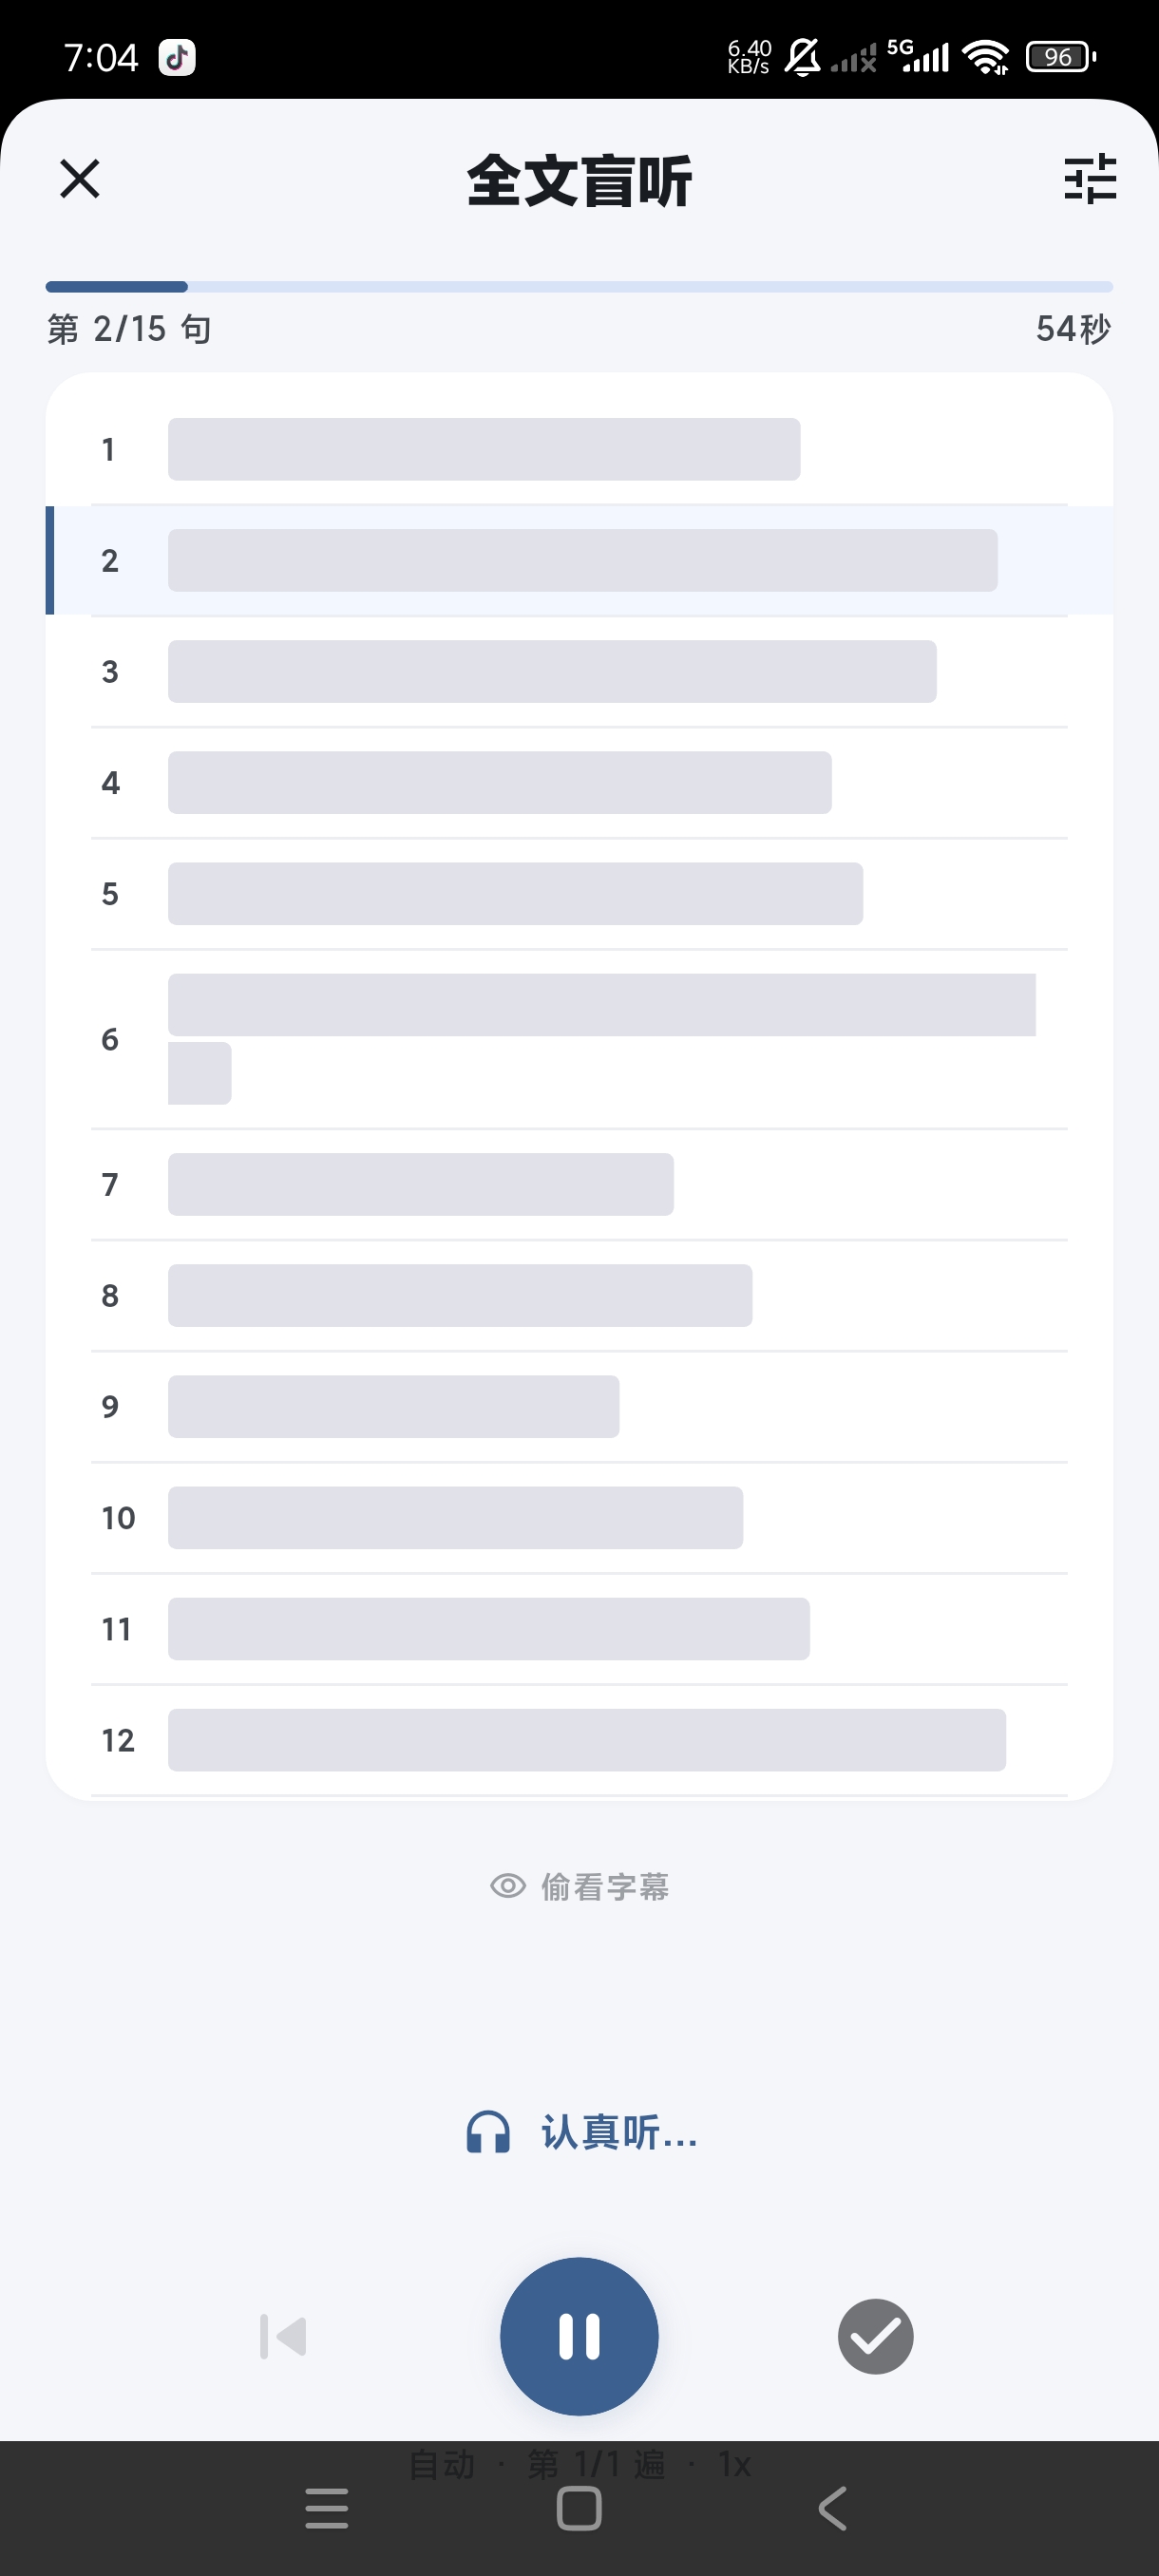Tap the Android back navigation arrow
Viewport: 1159px width, 2576px height.
pyautogui.click(x=832, y=2508)
